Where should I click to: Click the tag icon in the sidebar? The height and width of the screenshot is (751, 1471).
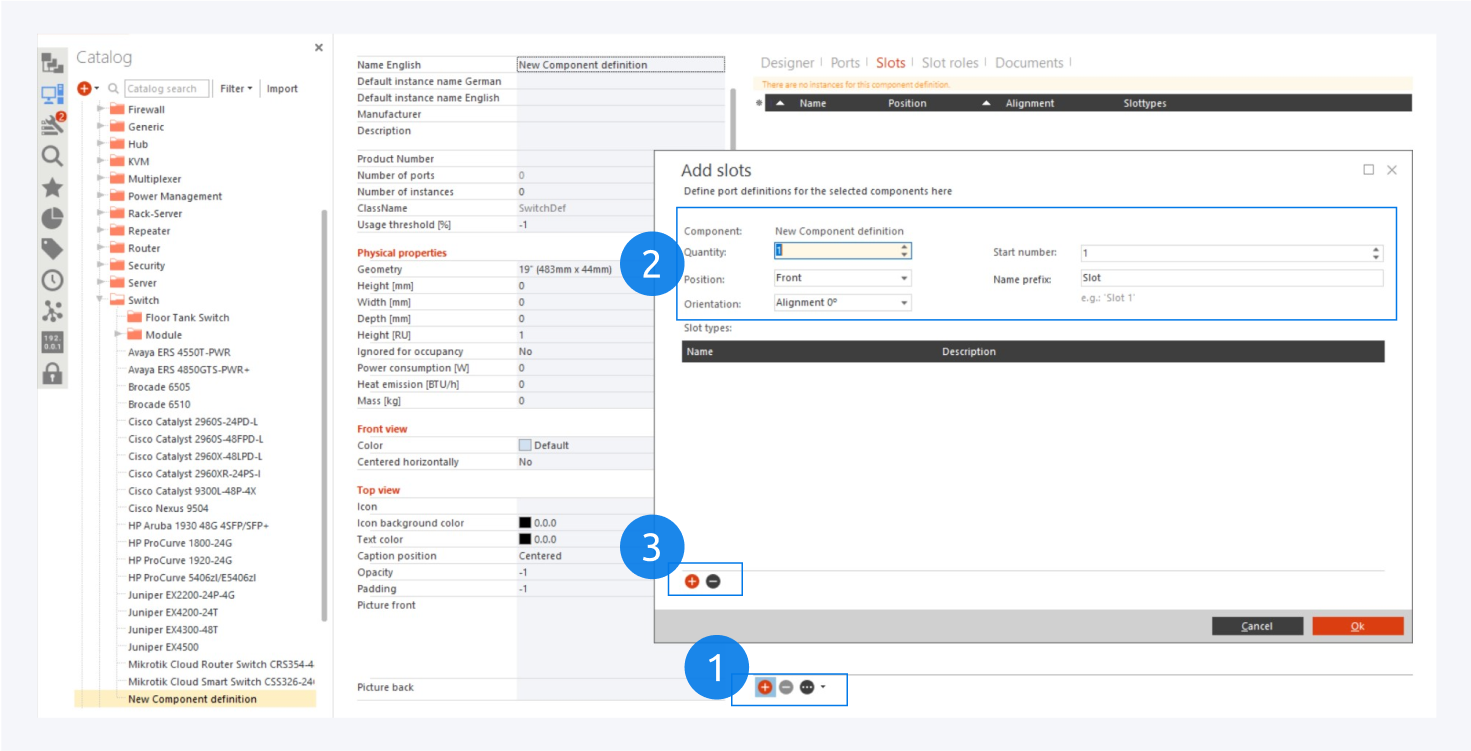(52, 250)
